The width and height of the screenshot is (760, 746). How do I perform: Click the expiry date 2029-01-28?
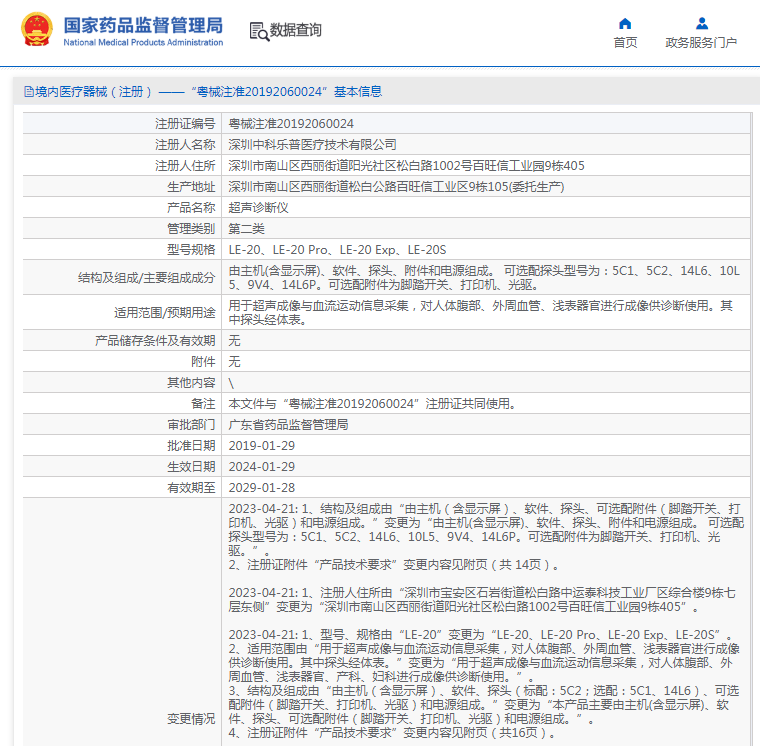point(262,488)
